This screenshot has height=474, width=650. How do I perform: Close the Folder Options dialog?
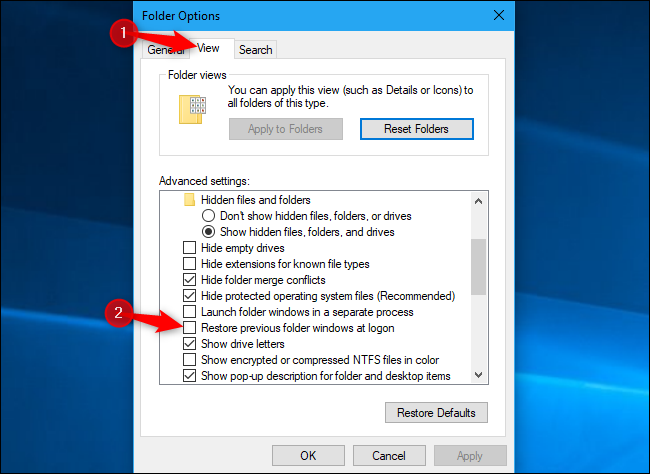tap(499, 15)
